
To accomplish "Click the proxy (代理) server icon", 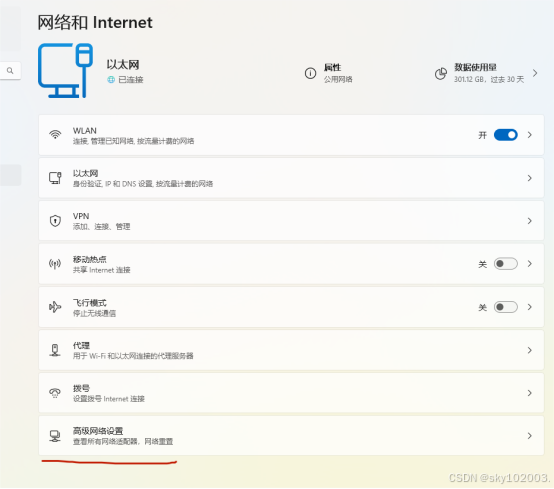I will click(x=55, y=350).
